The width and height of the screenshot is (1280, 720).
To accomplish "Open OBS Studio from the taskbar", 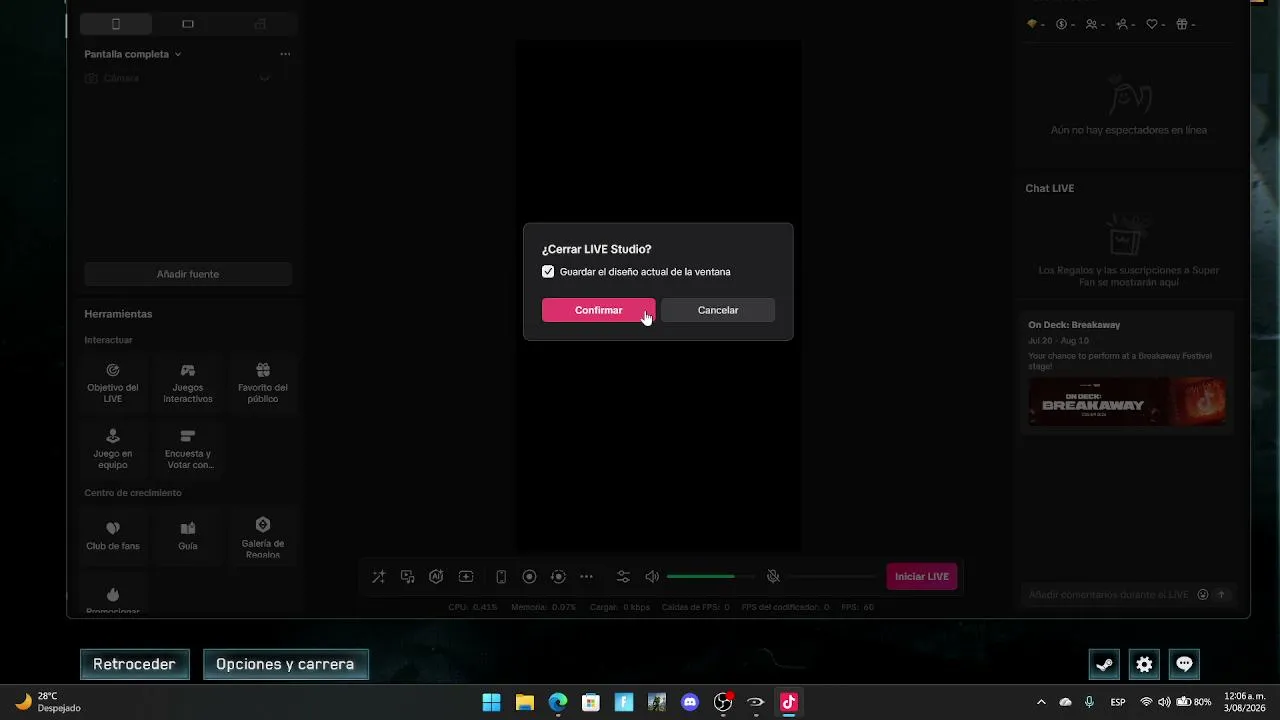I will [x=723, y=702].
